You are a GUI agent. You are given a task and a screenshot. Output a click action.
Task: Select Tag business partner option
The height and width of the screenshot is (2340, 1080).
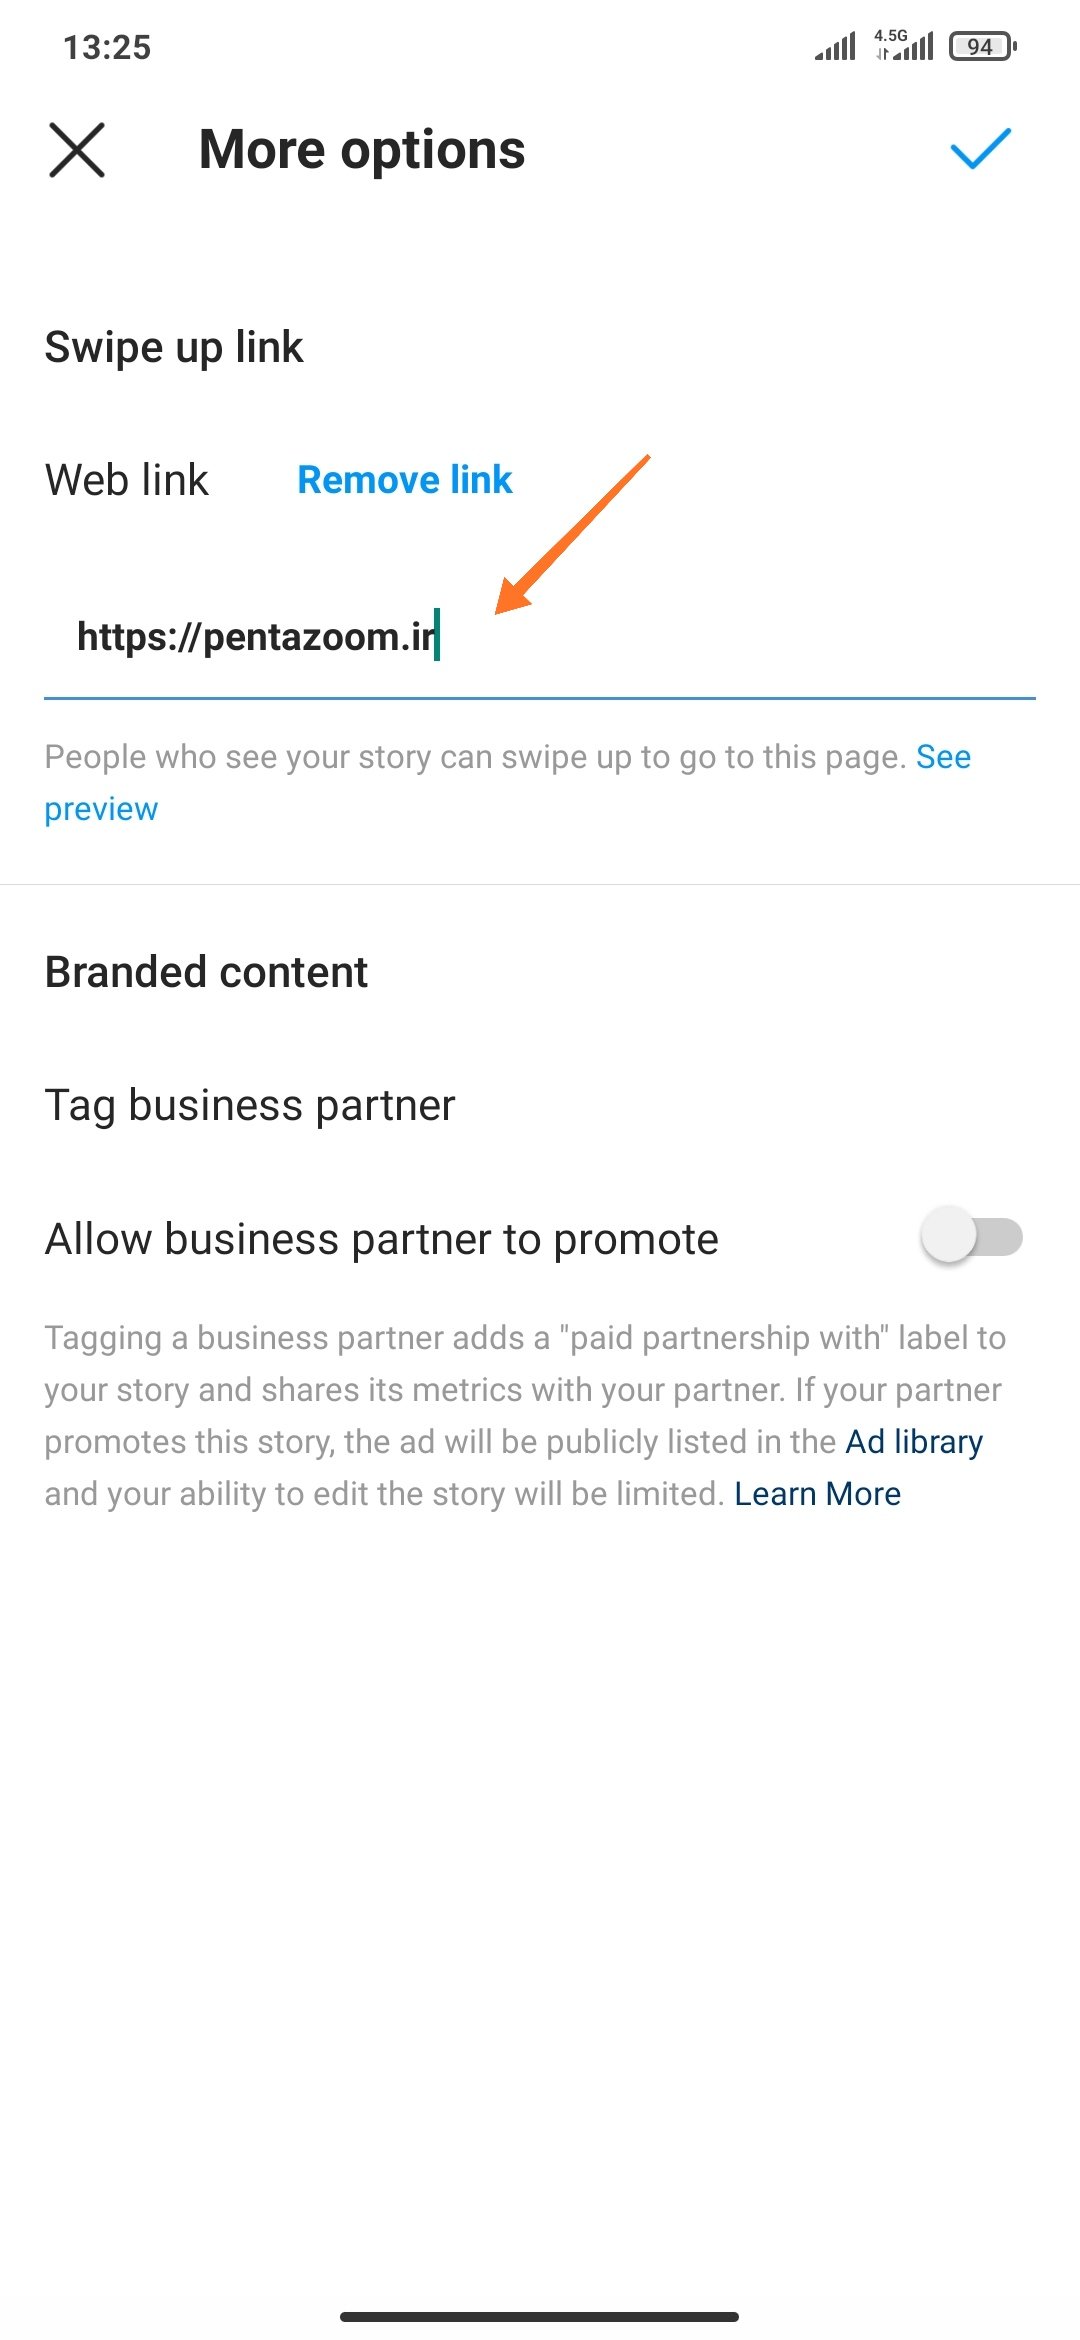tap(250, 1105)
